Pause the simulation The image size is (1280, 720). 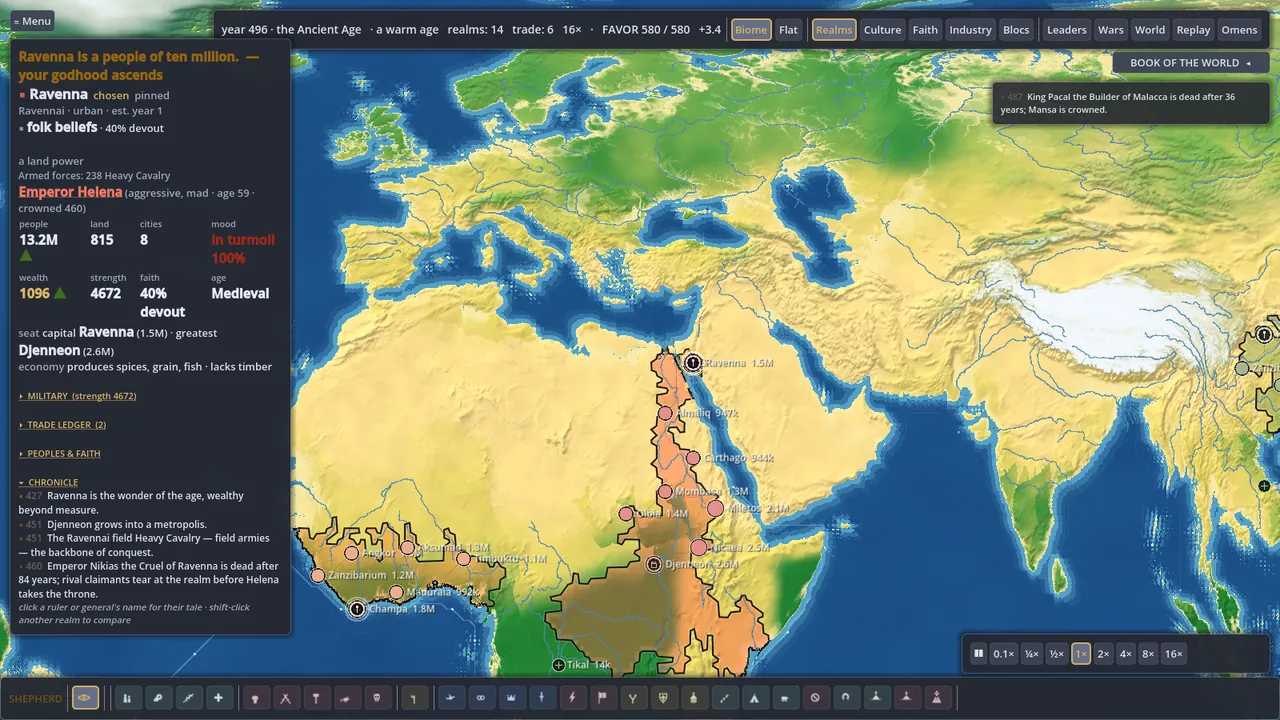point(978,654)
